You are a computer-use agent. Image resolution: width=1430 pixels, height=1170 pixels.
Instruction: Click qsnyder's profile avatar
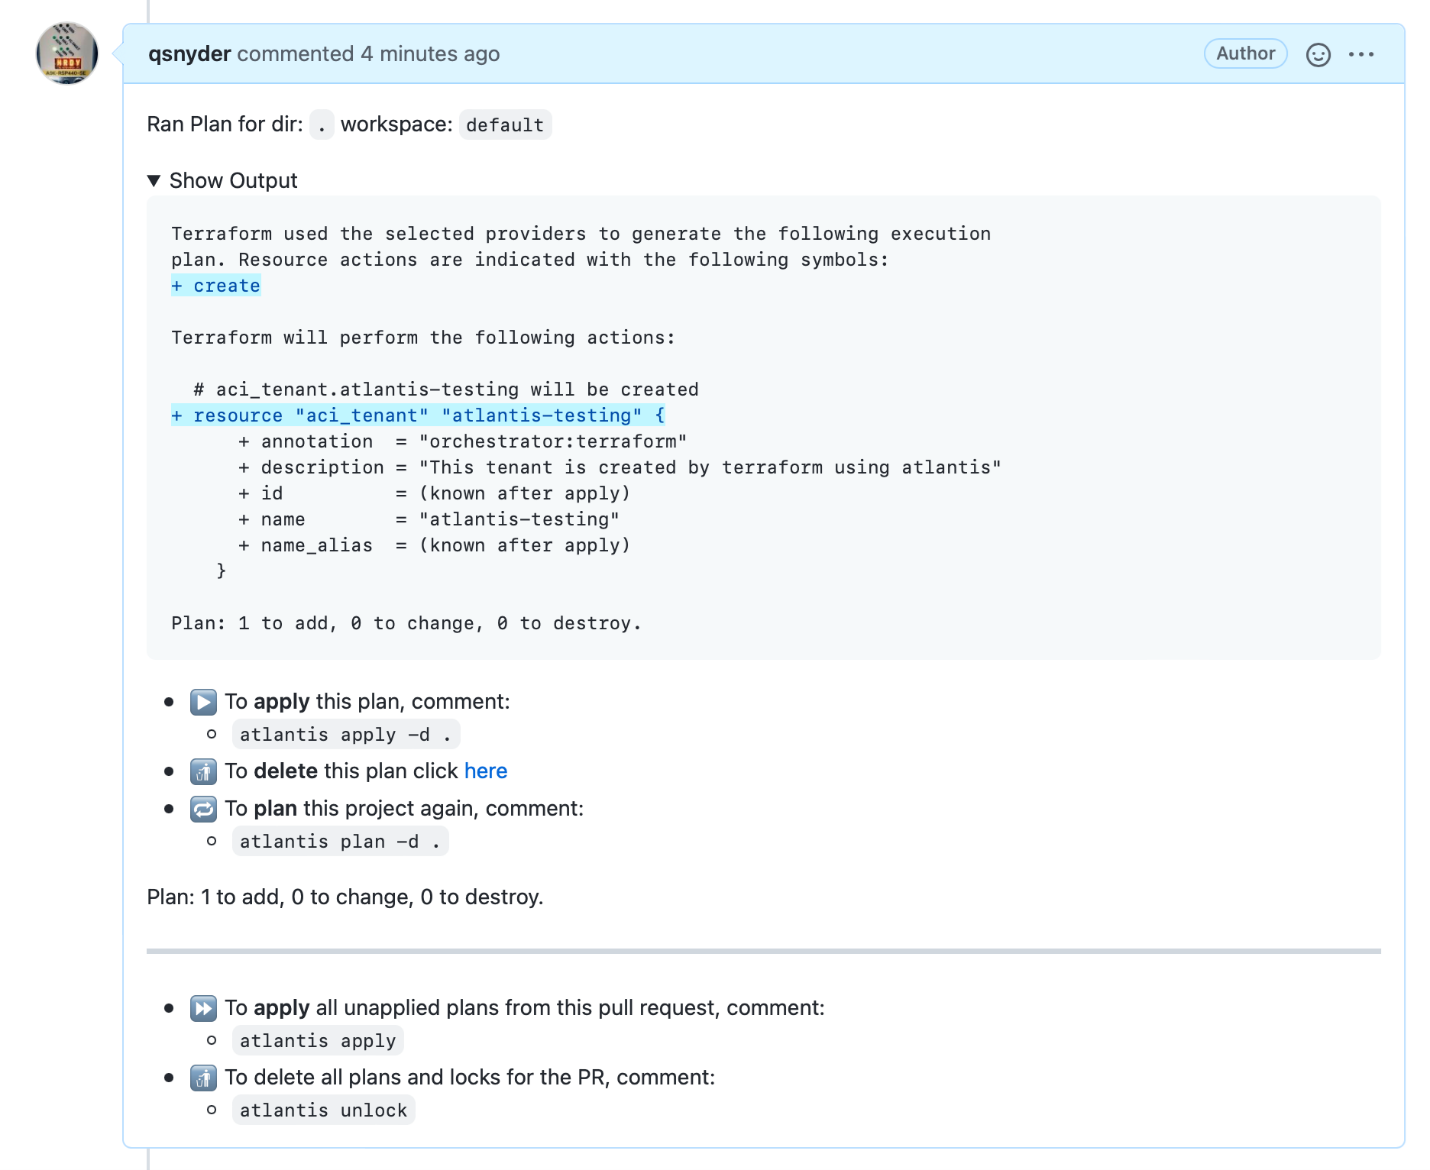[x=66, y=54]
